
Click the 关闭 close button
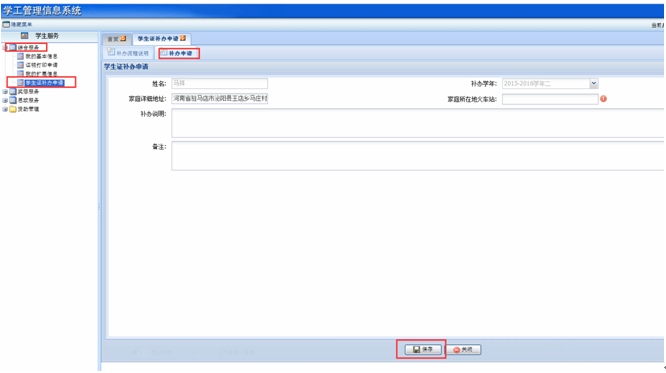pyautogui.click(x=463, y=350)
